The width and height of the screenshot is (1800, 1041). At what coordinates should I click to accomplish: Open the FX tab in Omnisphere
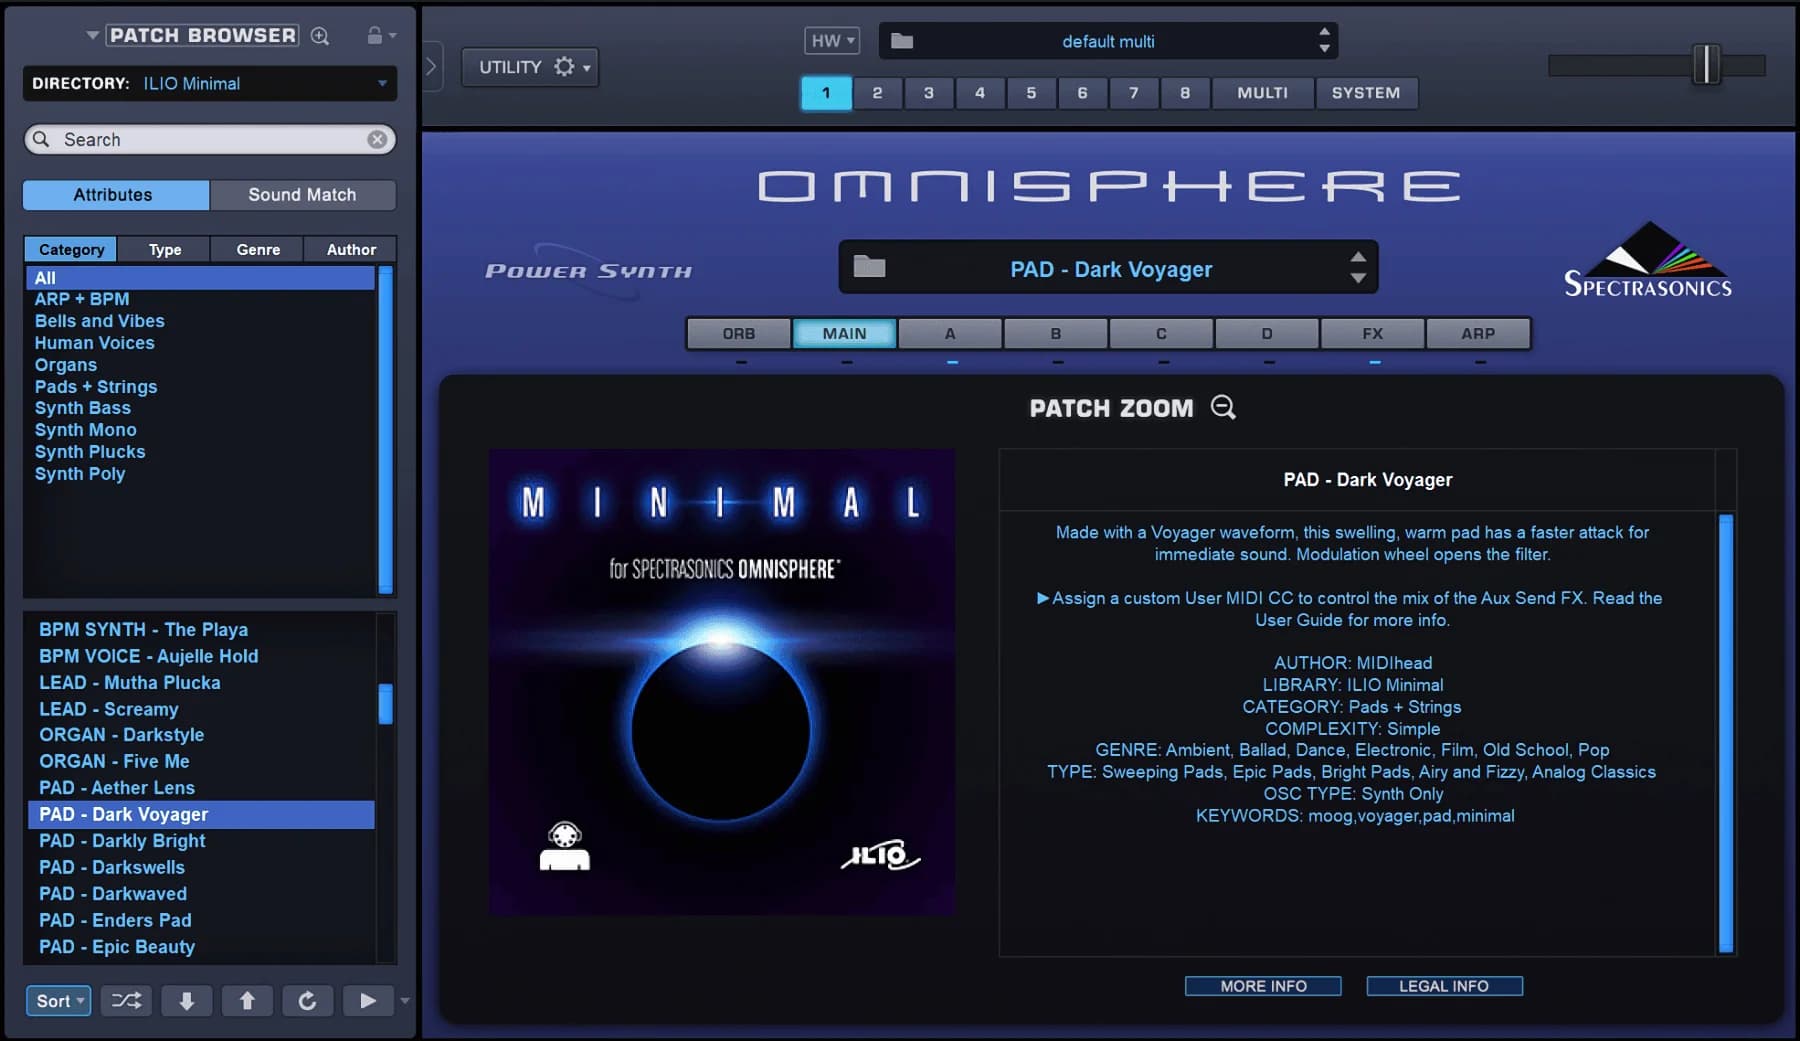click(x=1372, y=333)
